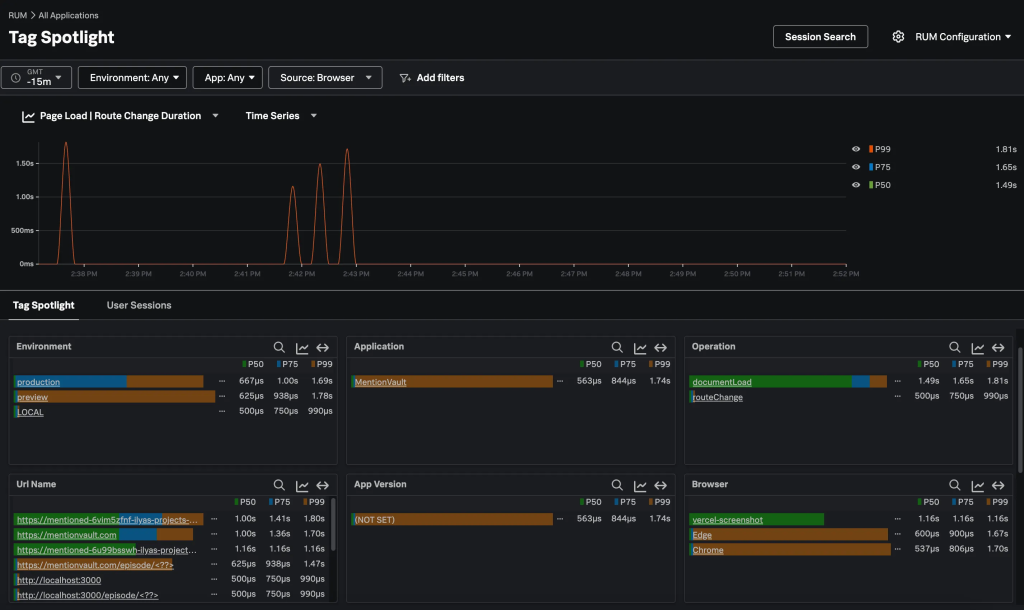The height and width of the screenshot is (610, 1024).
Task: Click the search icon in Environment panel
Action: 280,347
